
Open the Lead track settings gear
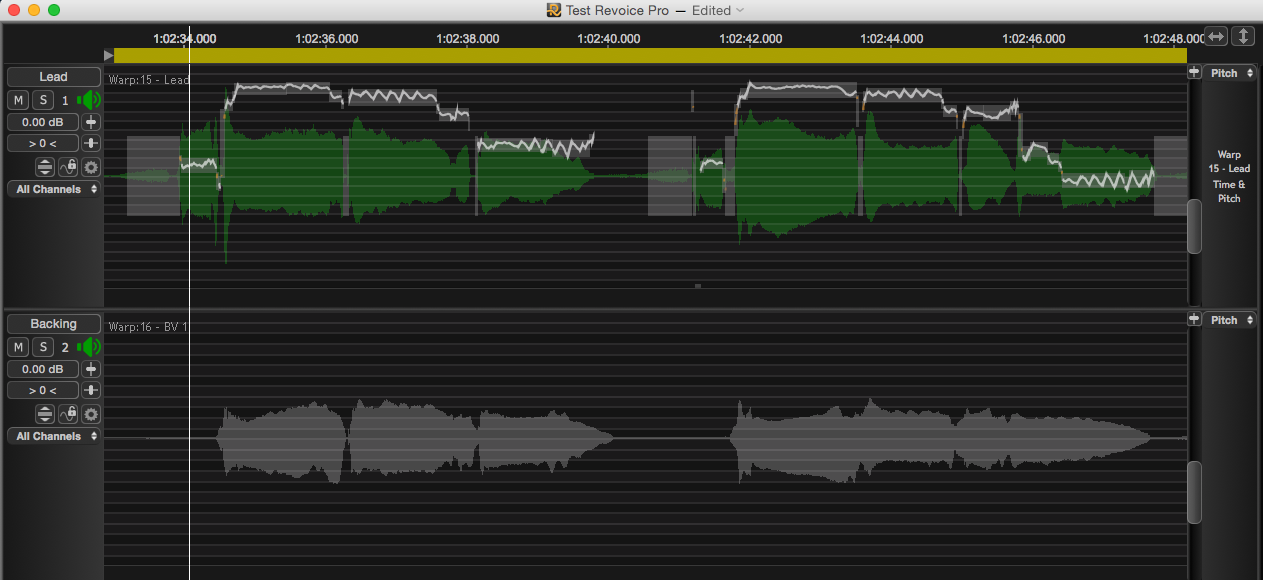point(90,167)
